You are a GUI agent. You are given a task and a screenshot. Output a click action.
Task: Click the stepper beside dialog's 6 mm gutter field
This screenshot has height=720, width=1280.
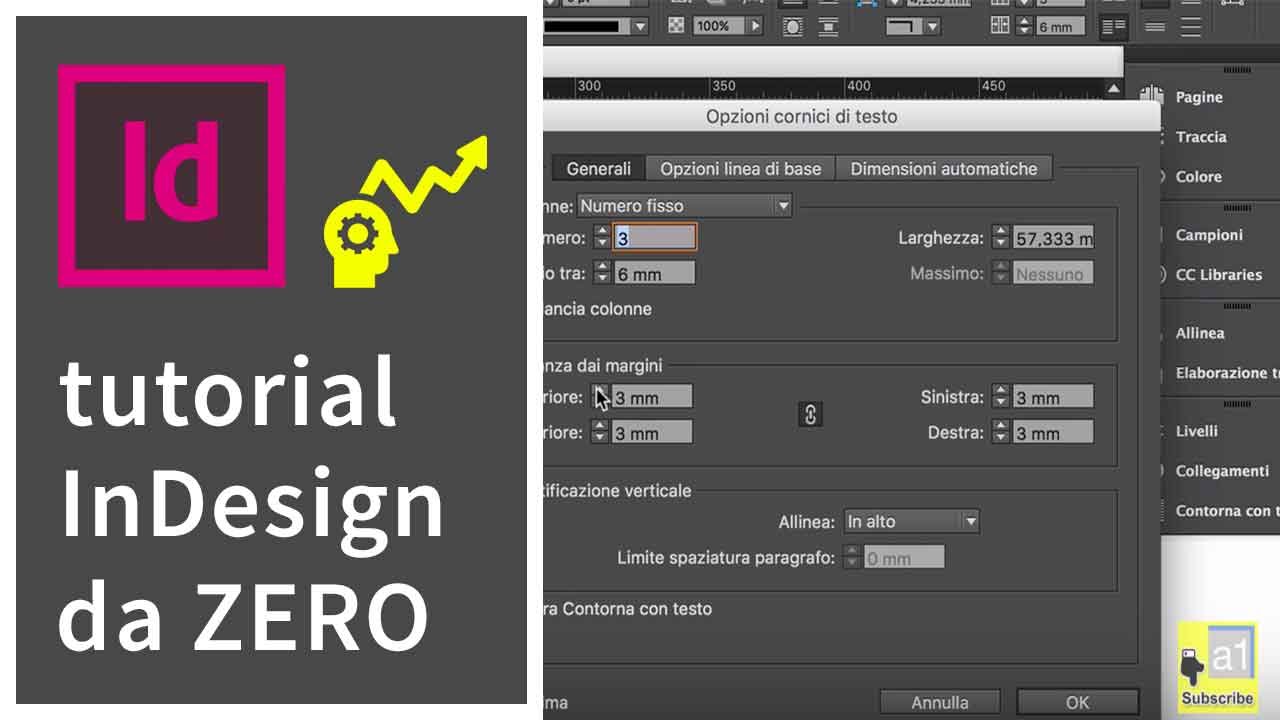[601, 273]
